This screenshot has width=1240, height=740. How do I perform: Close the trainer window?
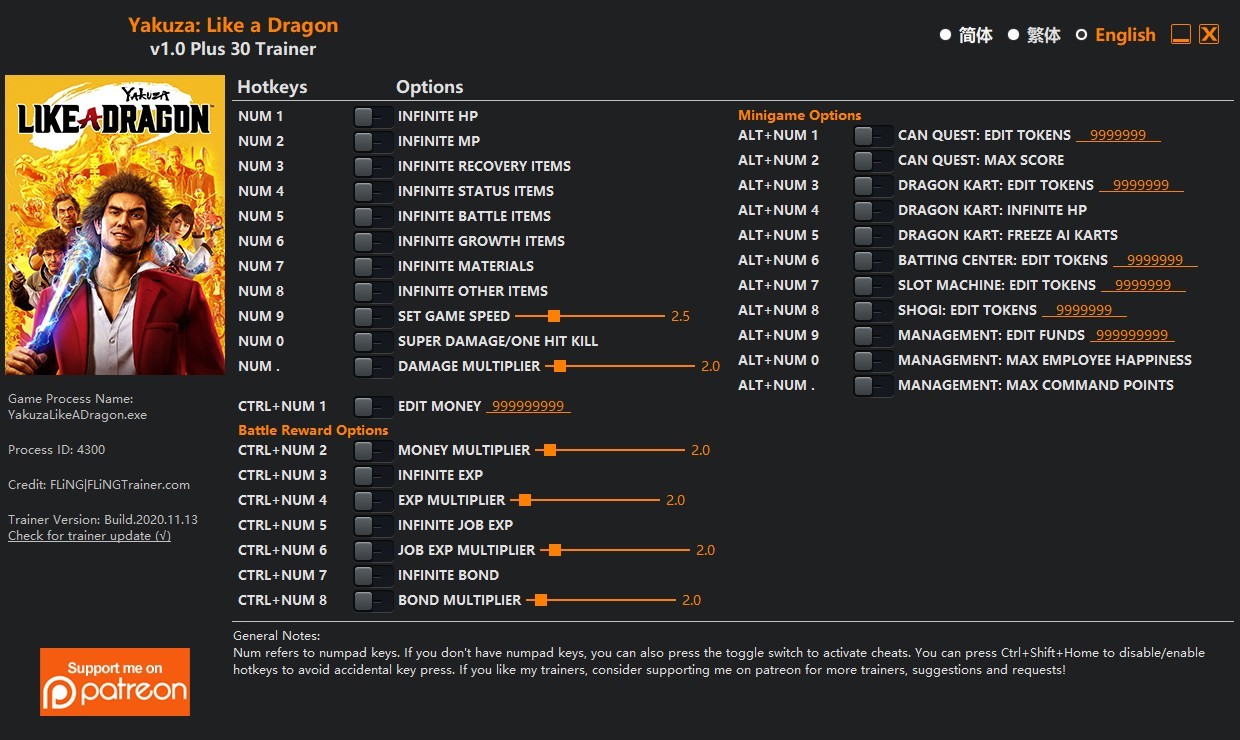(x=1209, y=35)
